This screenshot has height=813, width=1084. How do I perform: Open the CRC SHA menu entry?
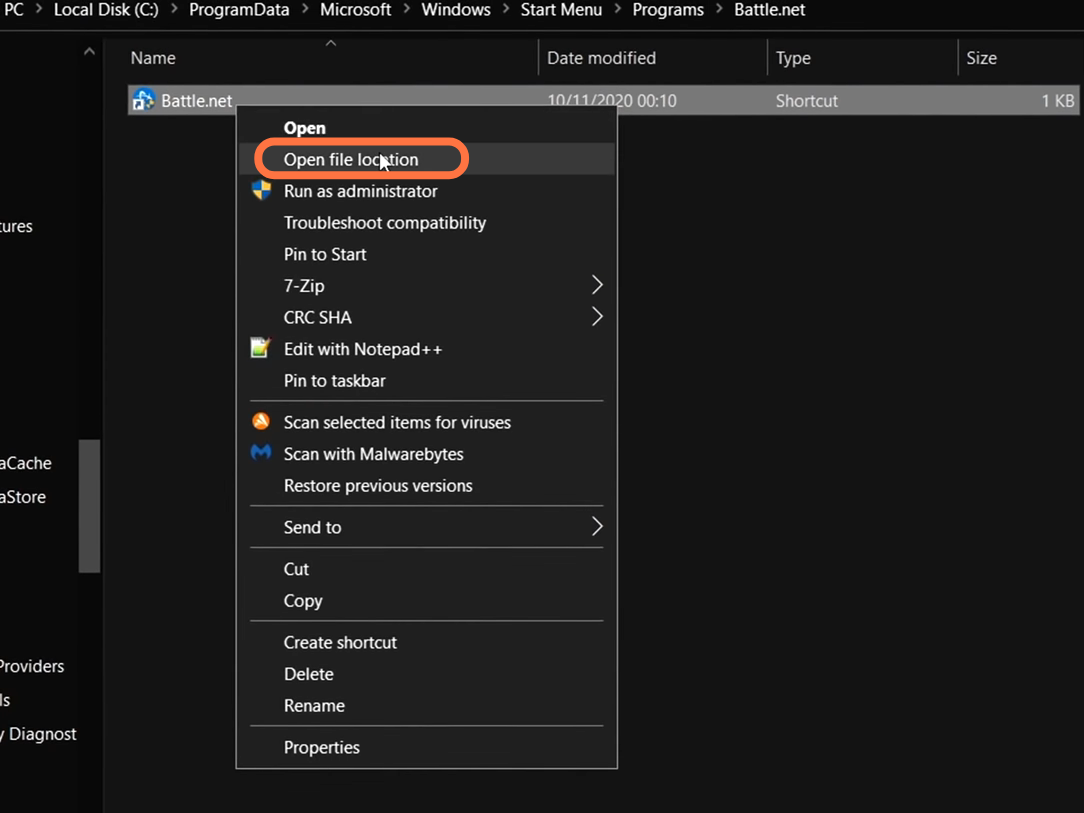pos(317,317)
